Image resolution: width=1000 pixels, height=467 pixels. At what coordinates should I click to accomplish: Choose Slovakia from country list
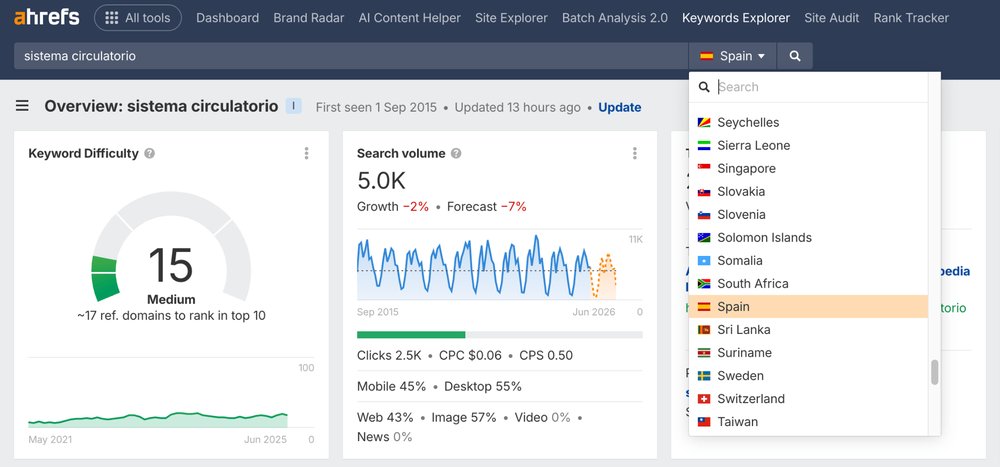(x=809, y=191)
